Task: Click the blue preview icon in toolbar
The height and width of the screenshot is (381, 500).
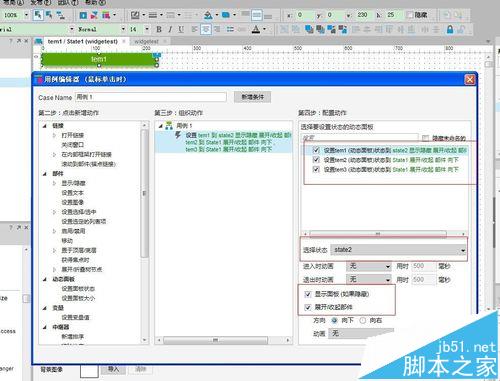Action: click(83, 15)
